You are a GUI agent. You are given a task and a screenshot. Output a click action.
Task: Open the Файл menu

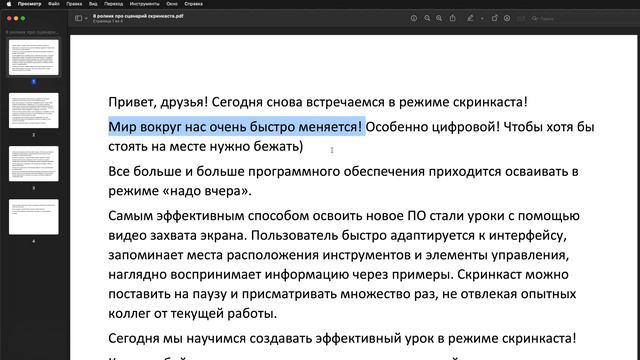[x=54, y=4]
